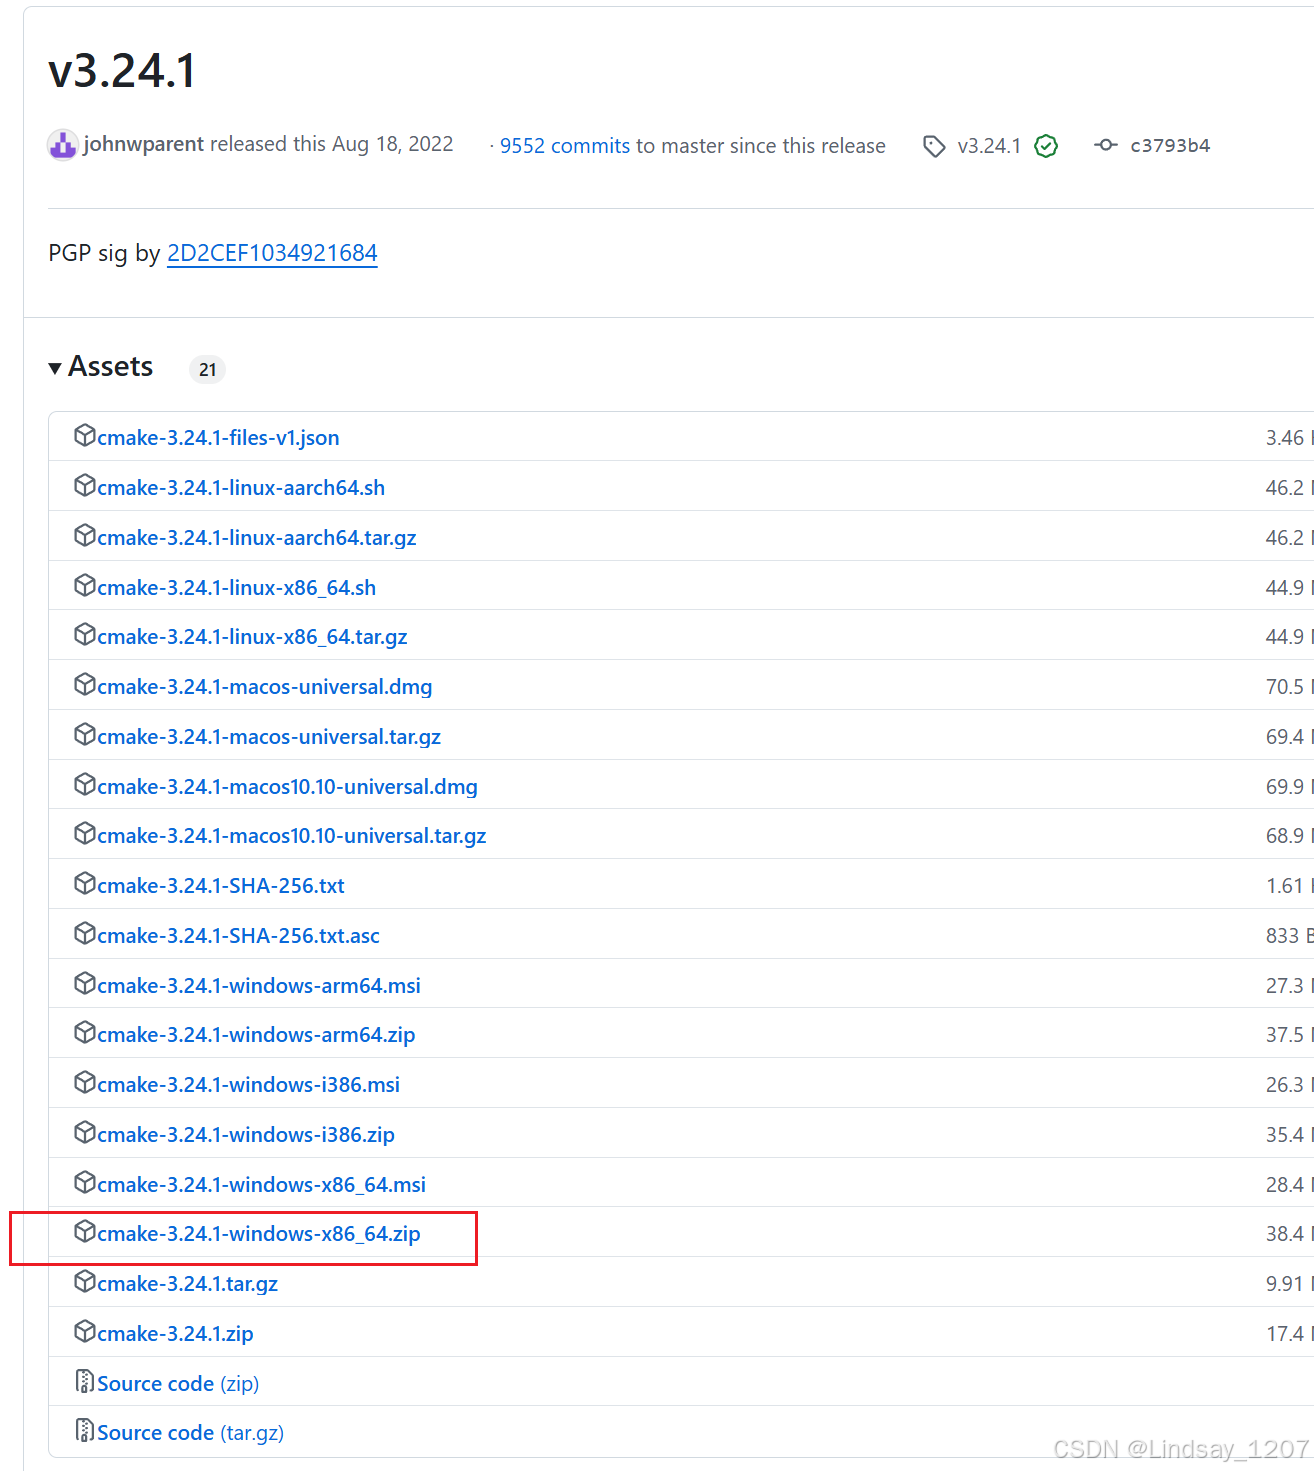The height and width of the screenshot is (1471, 1314).
Task: Click the zip archive icon beside Source code (zip)
Action: (85, 1381)
